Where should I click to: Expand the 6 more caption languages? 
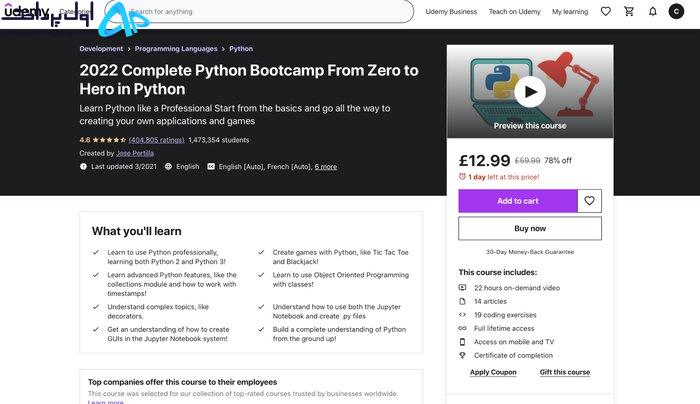pyautogui.click(x=325, y=167)
